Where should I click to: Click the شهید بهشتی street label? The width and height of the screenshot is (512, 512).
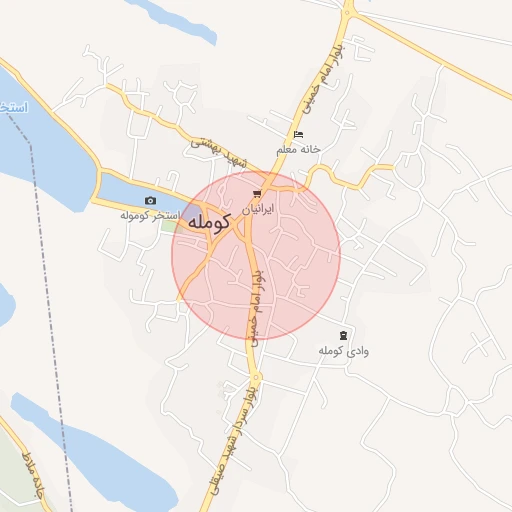point(219,153)
